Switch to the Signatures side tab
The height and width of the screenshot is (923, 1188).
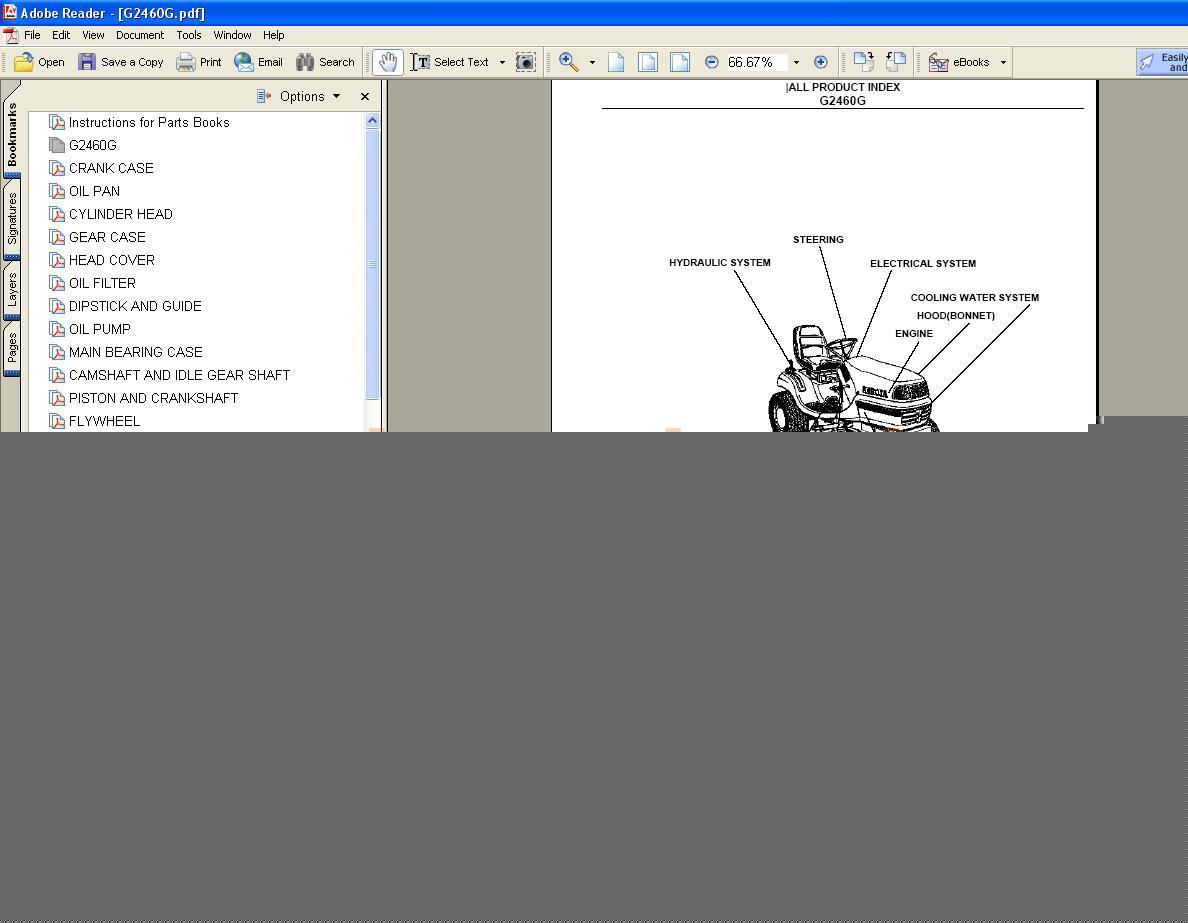[12, 218]
